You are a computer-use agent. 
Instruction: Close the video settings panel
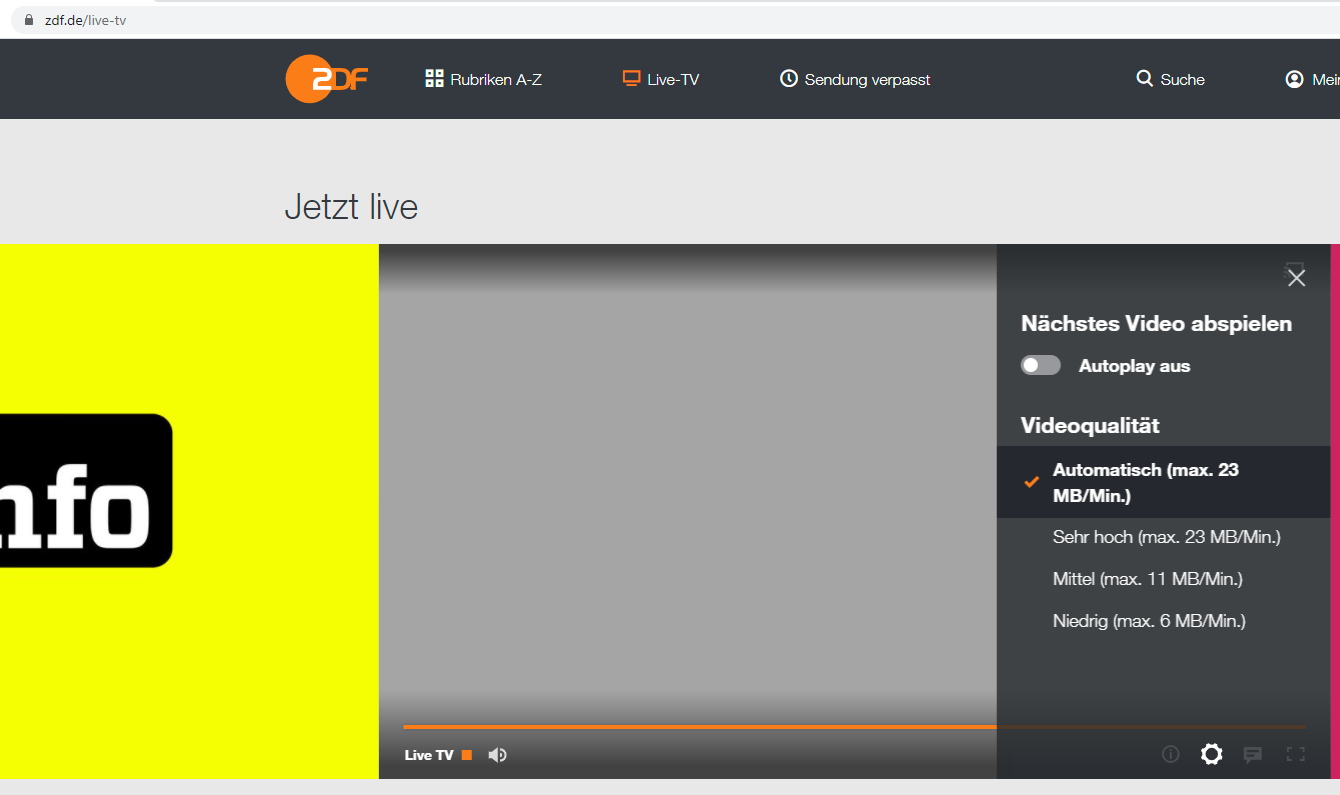coord(1296,278)
